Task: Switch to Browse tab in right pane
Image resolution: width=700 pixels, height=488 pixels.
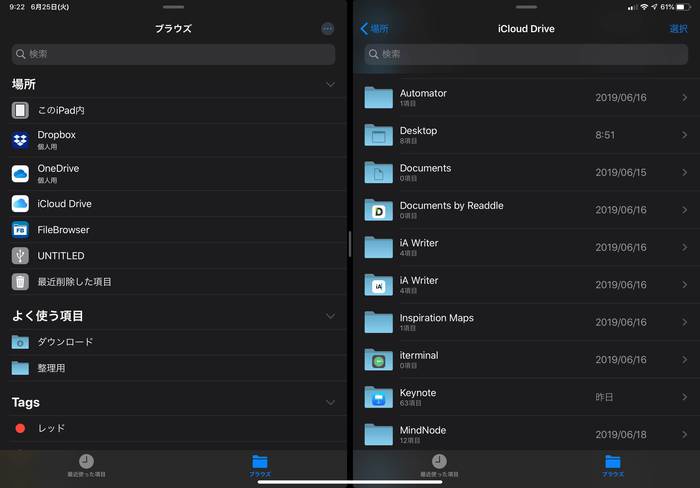Action: click(x=612, y=466)
